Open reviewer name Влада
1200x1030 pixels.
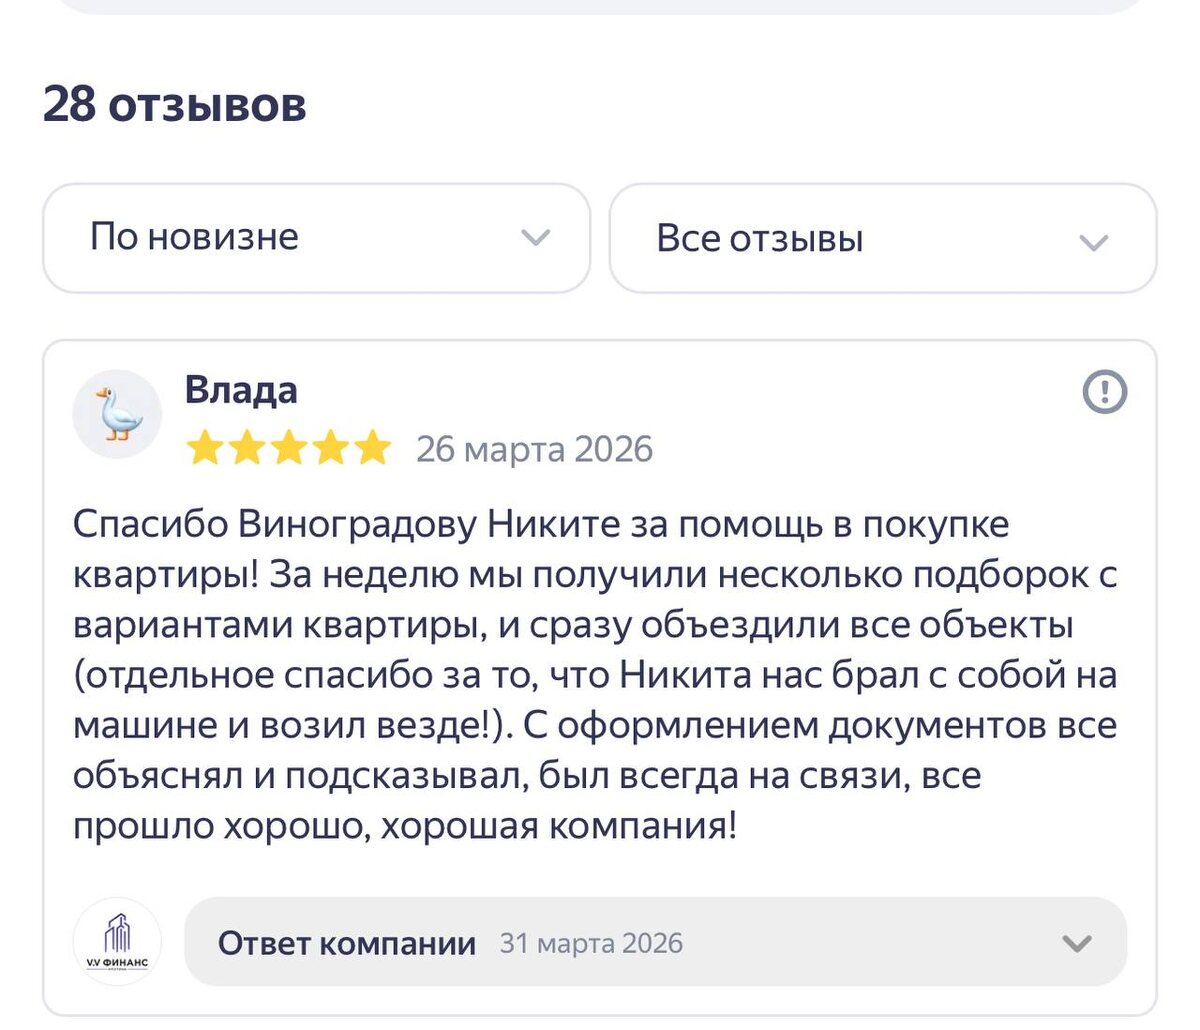pyautogui.click(x=243, y=390)
